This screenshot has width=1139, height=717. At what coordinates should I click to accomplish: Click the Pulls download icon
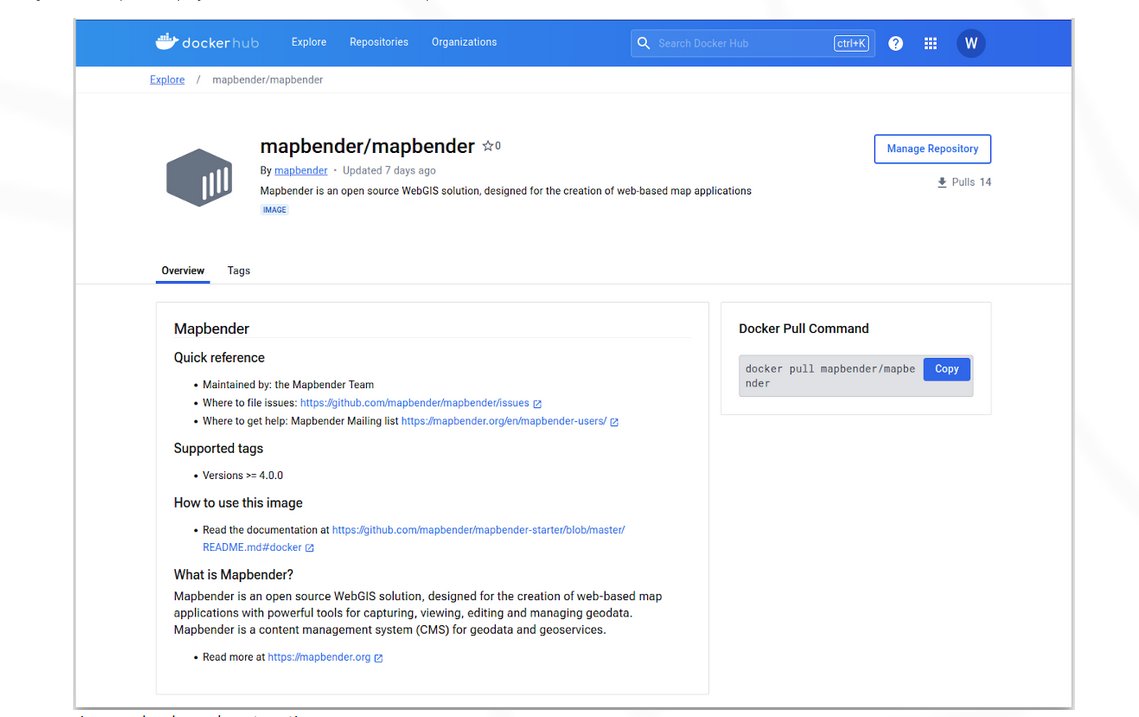coord(941,182)
